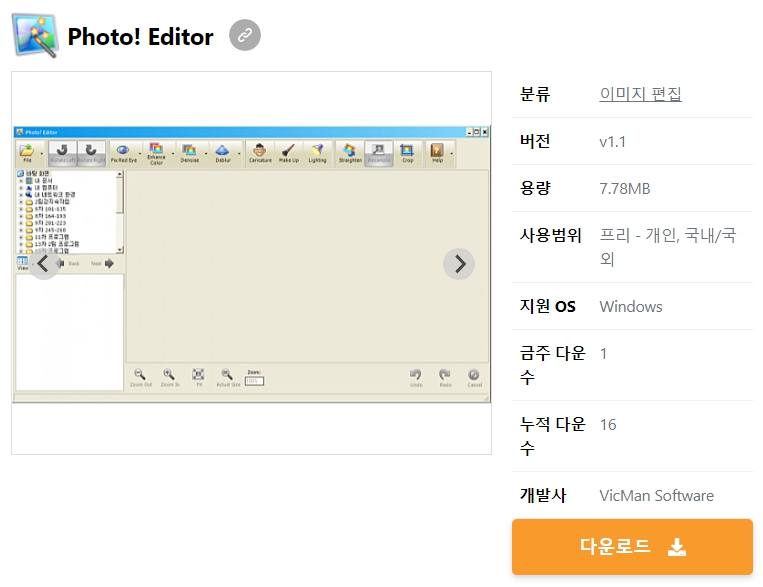Copy link using the chain icon beside title

[245, 35]
